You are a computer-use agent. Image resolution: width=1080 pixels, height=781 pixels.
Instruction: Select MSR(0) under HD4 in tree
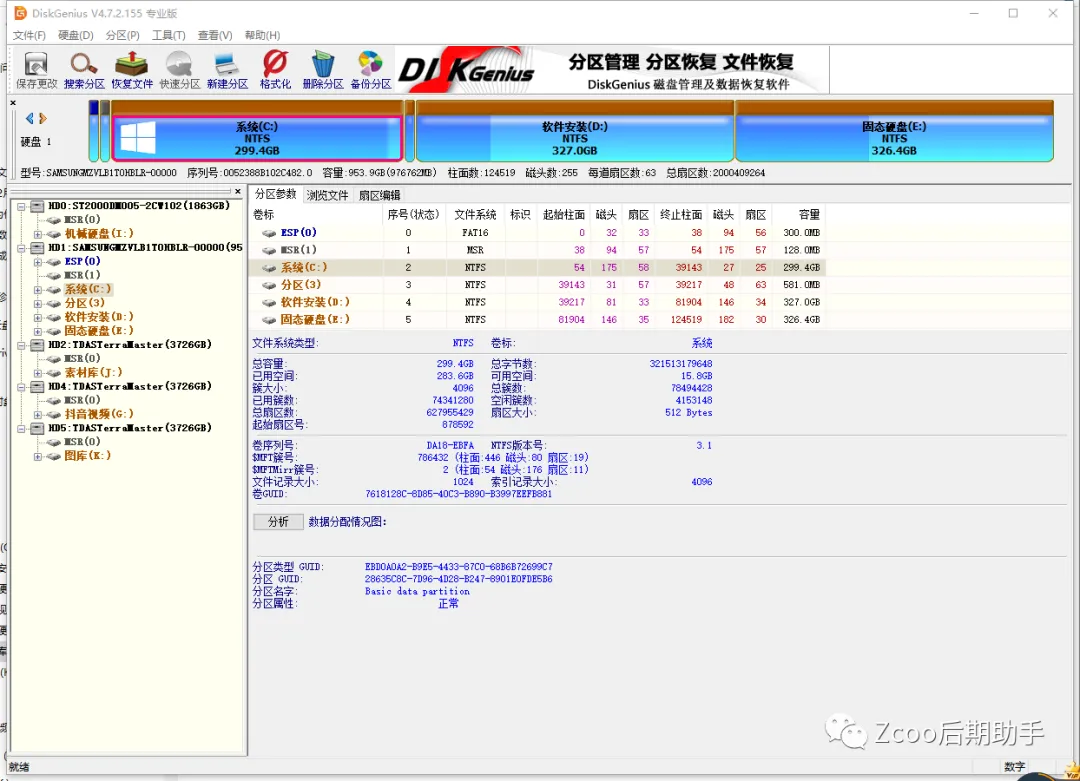tap(82, 401)
